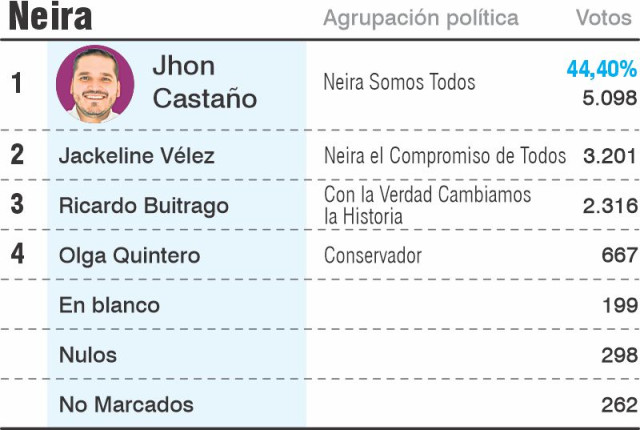Click the Agrupación política column header
The height and width of the screenshot is (430, 640).
click(x=421, y=19)
